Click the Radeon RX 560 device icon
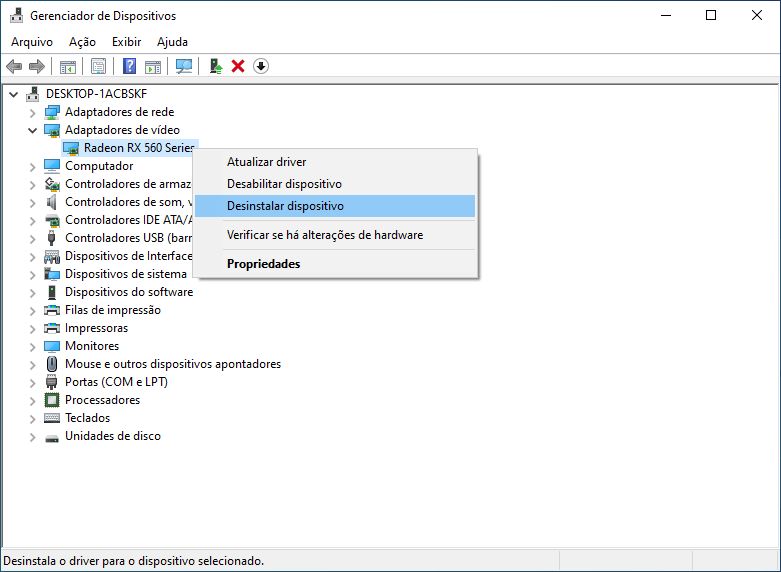This screenshot has width=781, height=572. point(71,148)
